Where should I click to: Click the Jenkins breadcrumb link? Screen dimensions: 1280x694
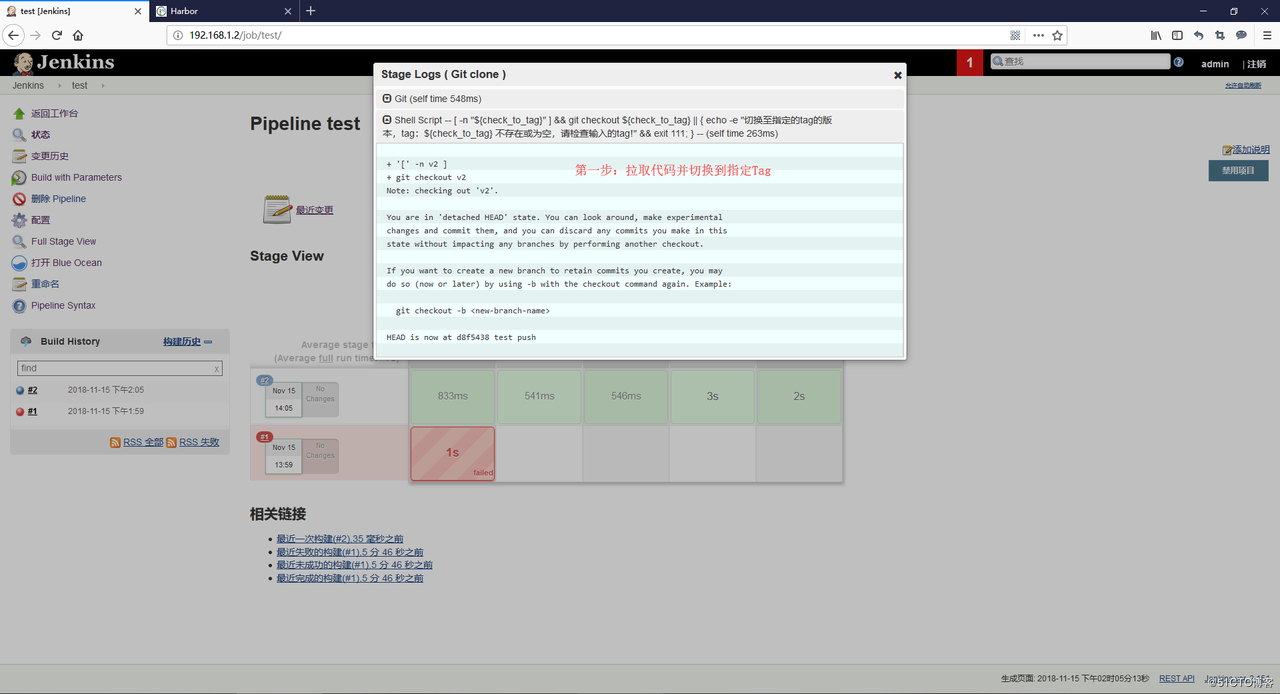click(x=28, y=86)
